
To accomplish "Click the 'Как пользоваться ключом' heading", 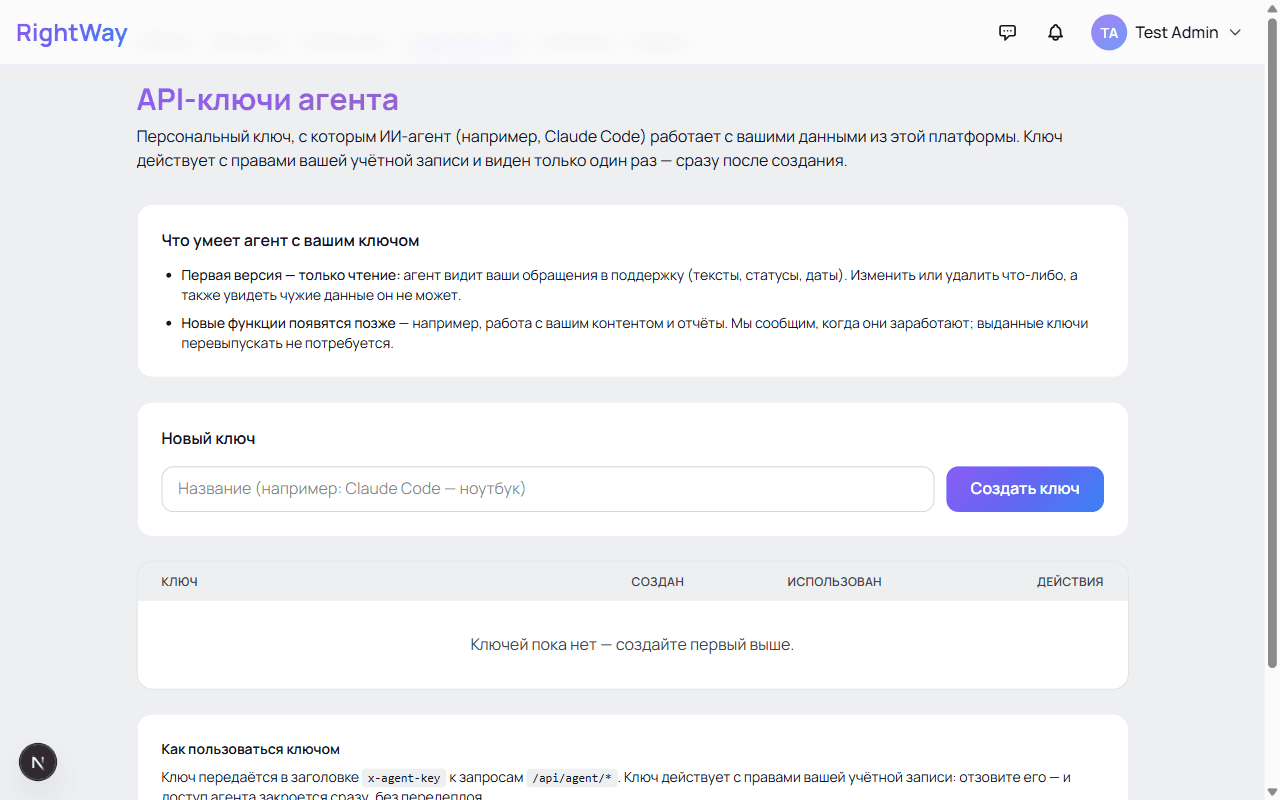I will point(251,749).
